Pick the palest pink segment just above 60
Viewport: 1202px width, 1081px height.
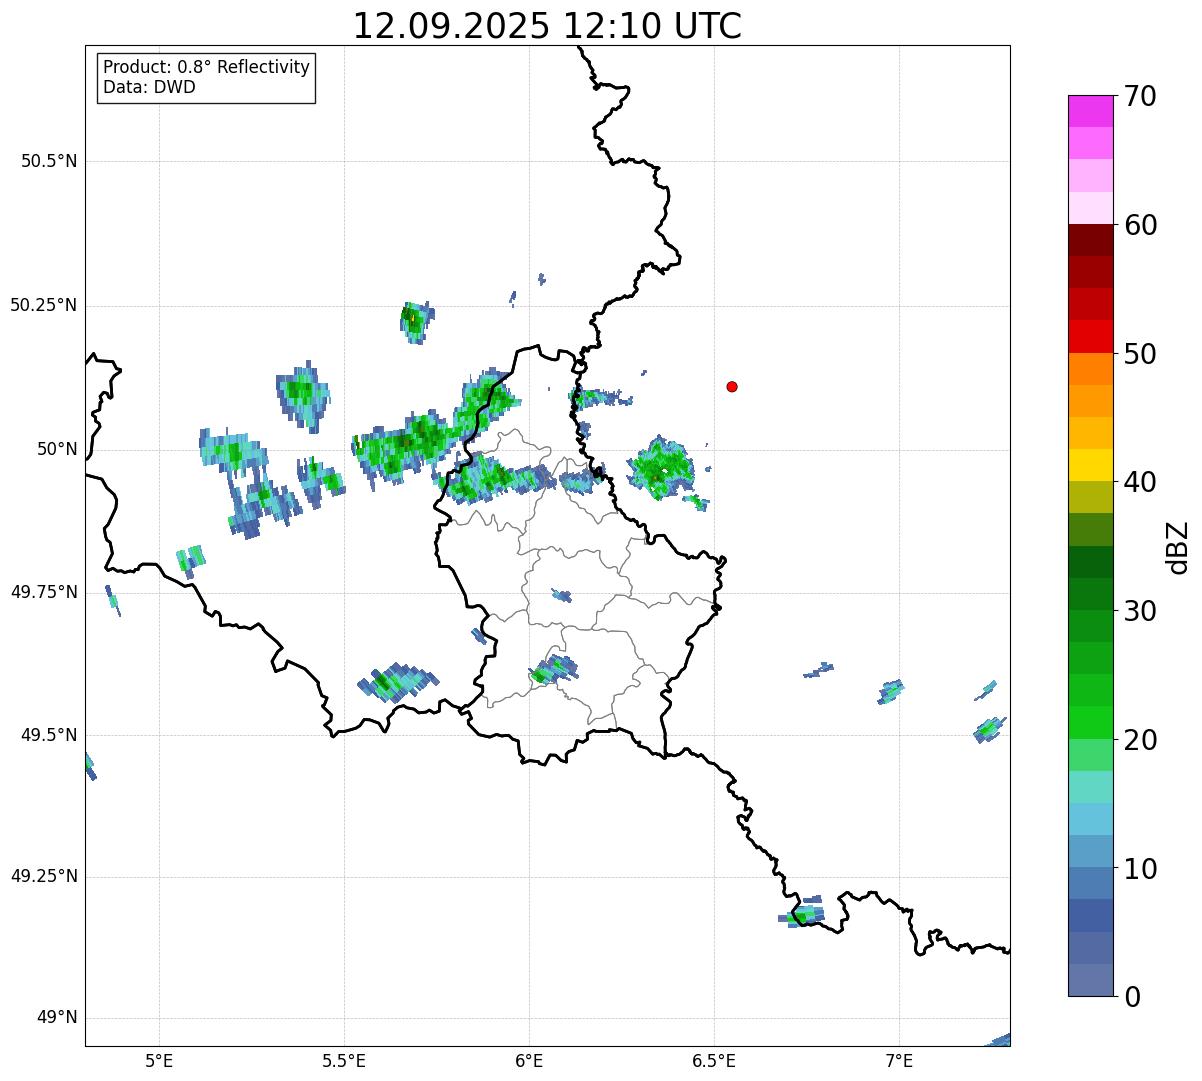(1089, 208)
